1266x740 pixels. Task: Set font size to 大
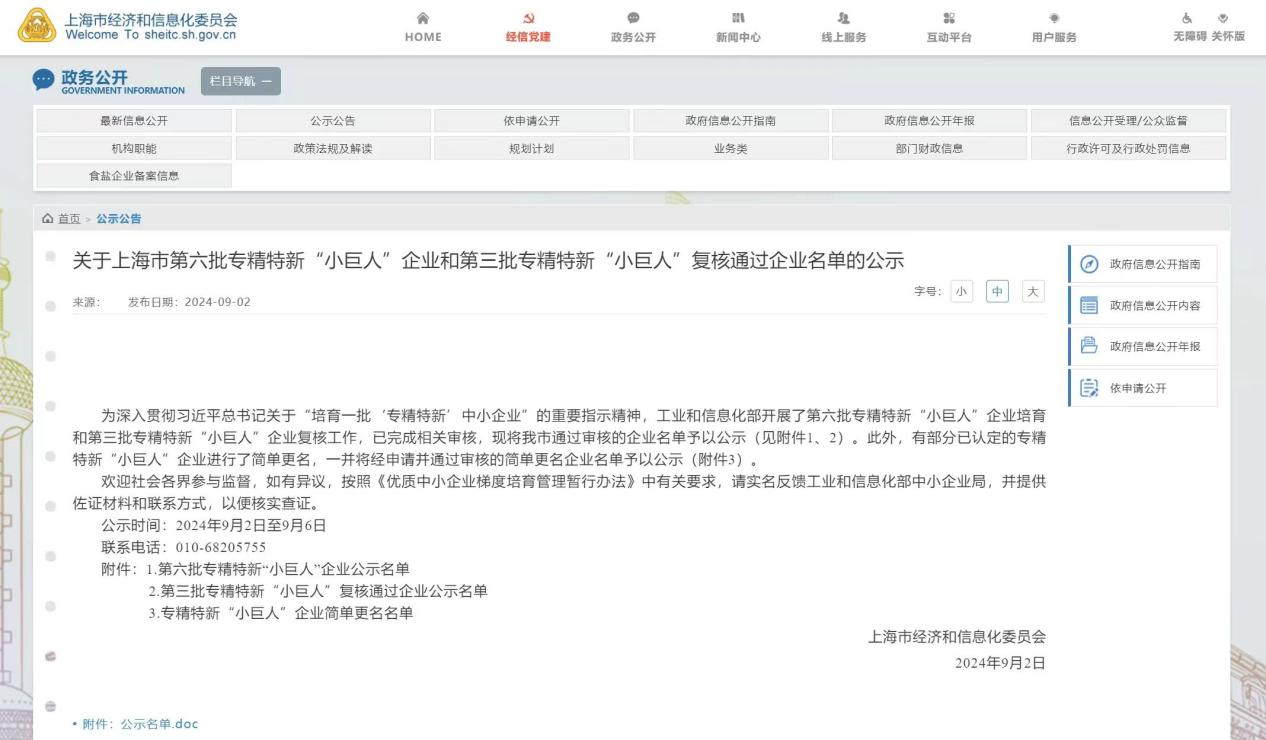[x=1033, y=291]
